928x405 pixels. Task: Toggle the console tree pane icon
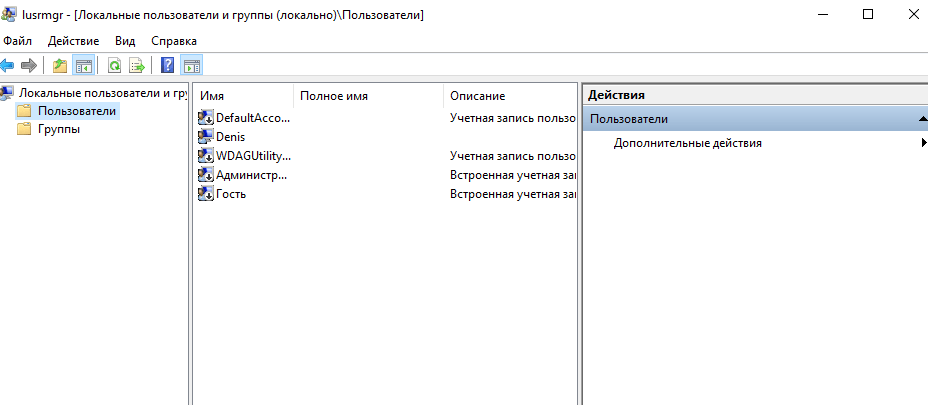coord(84,66)
